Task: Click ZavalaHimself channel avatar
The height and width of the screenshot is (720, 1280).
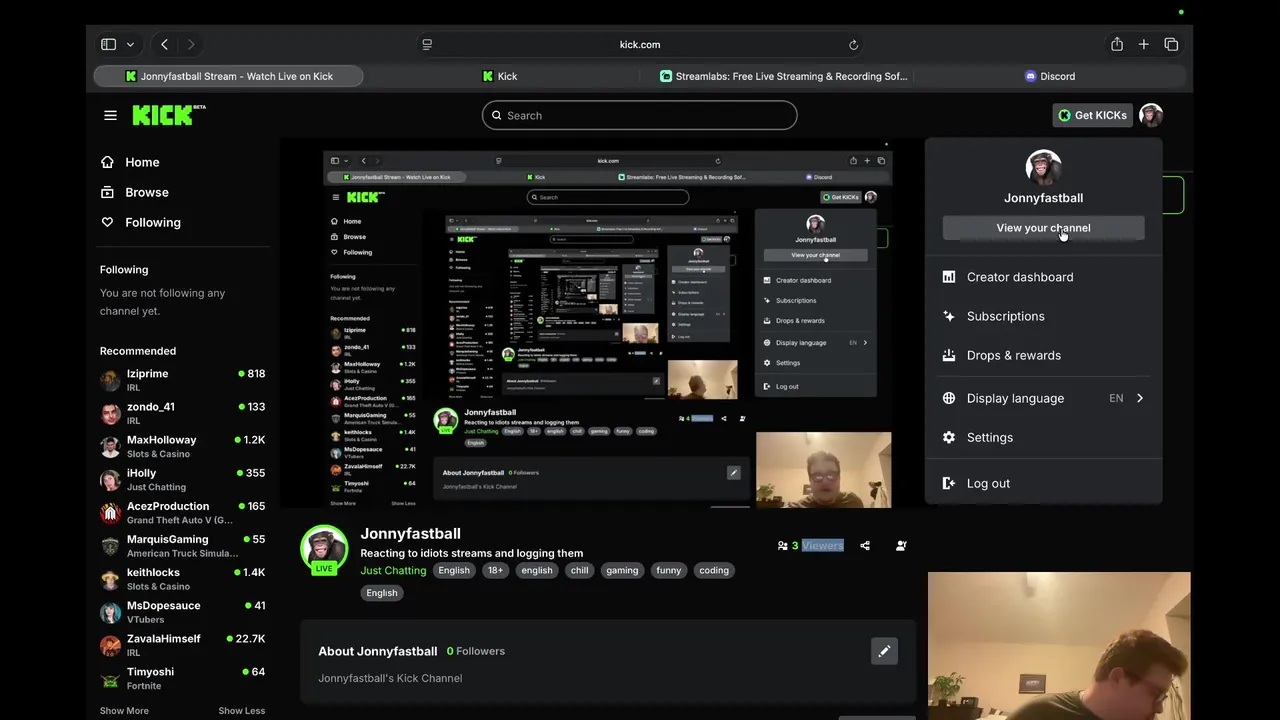Action: pos(110,645)
